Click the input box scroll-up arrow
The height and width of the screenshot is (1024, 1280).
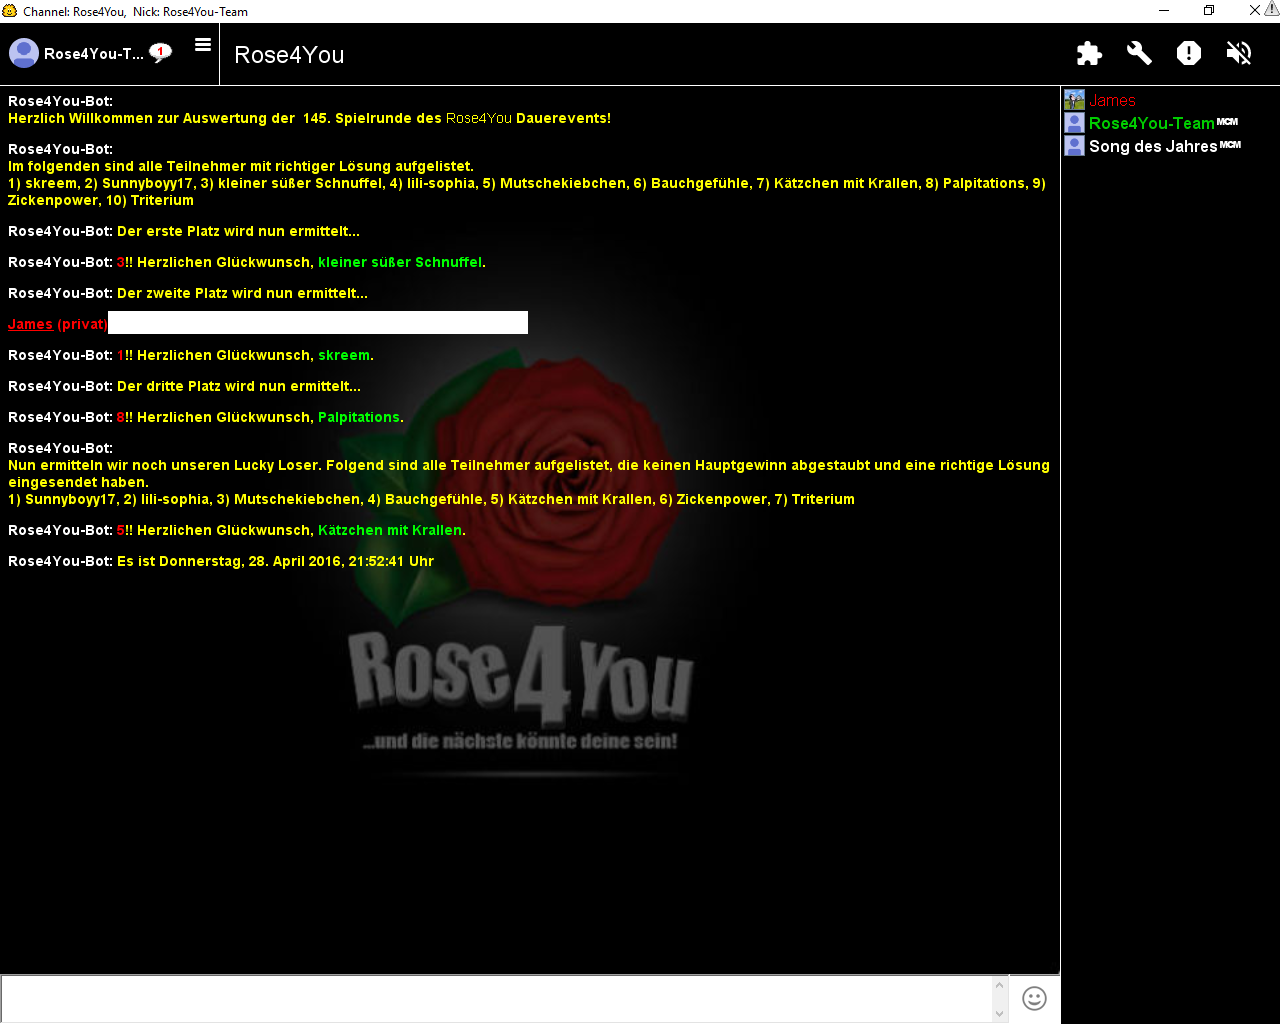click(x=999, y=985)
